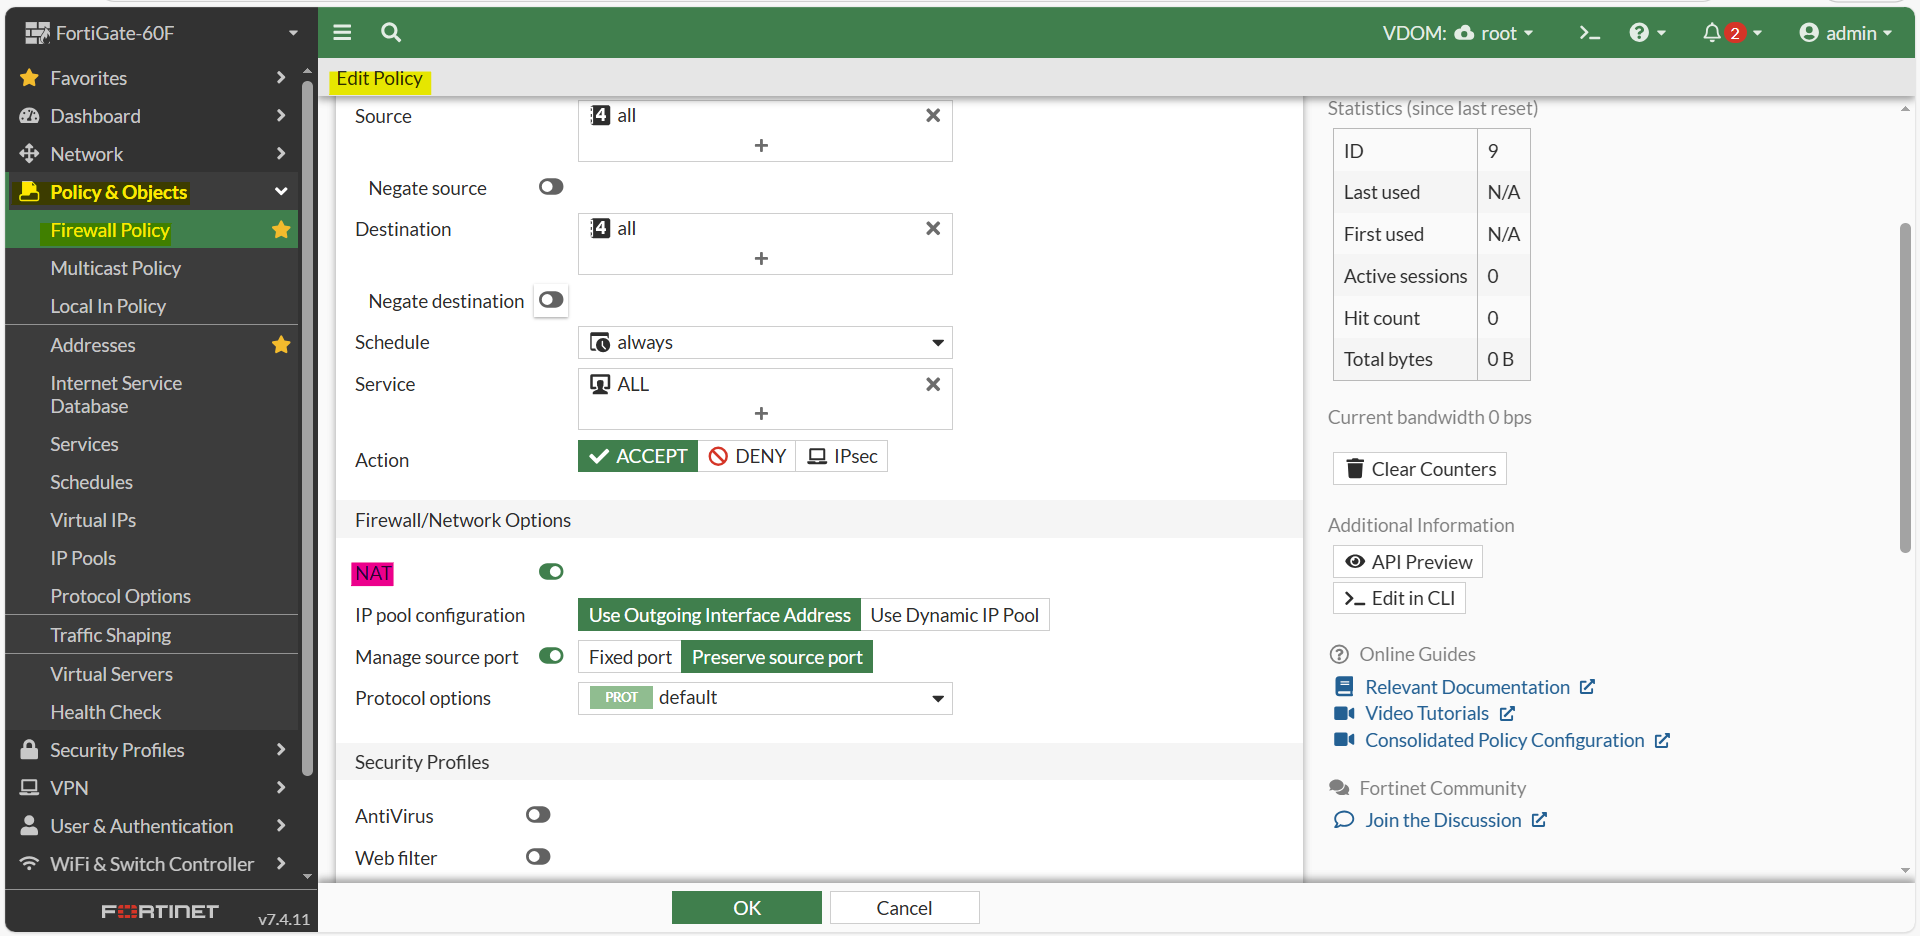
Task: Click the Favorites star icon in sidebar
Action: pos(29,78)
